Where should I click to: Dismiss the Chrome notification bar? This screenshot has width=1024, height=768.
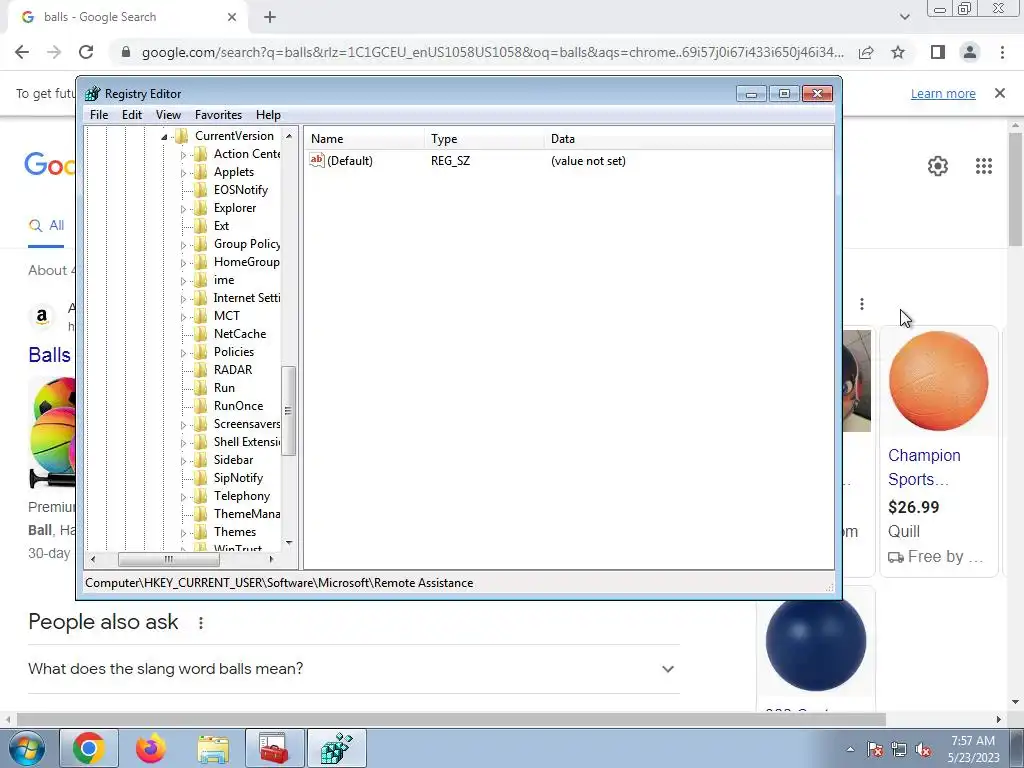tap(1000, 93)
